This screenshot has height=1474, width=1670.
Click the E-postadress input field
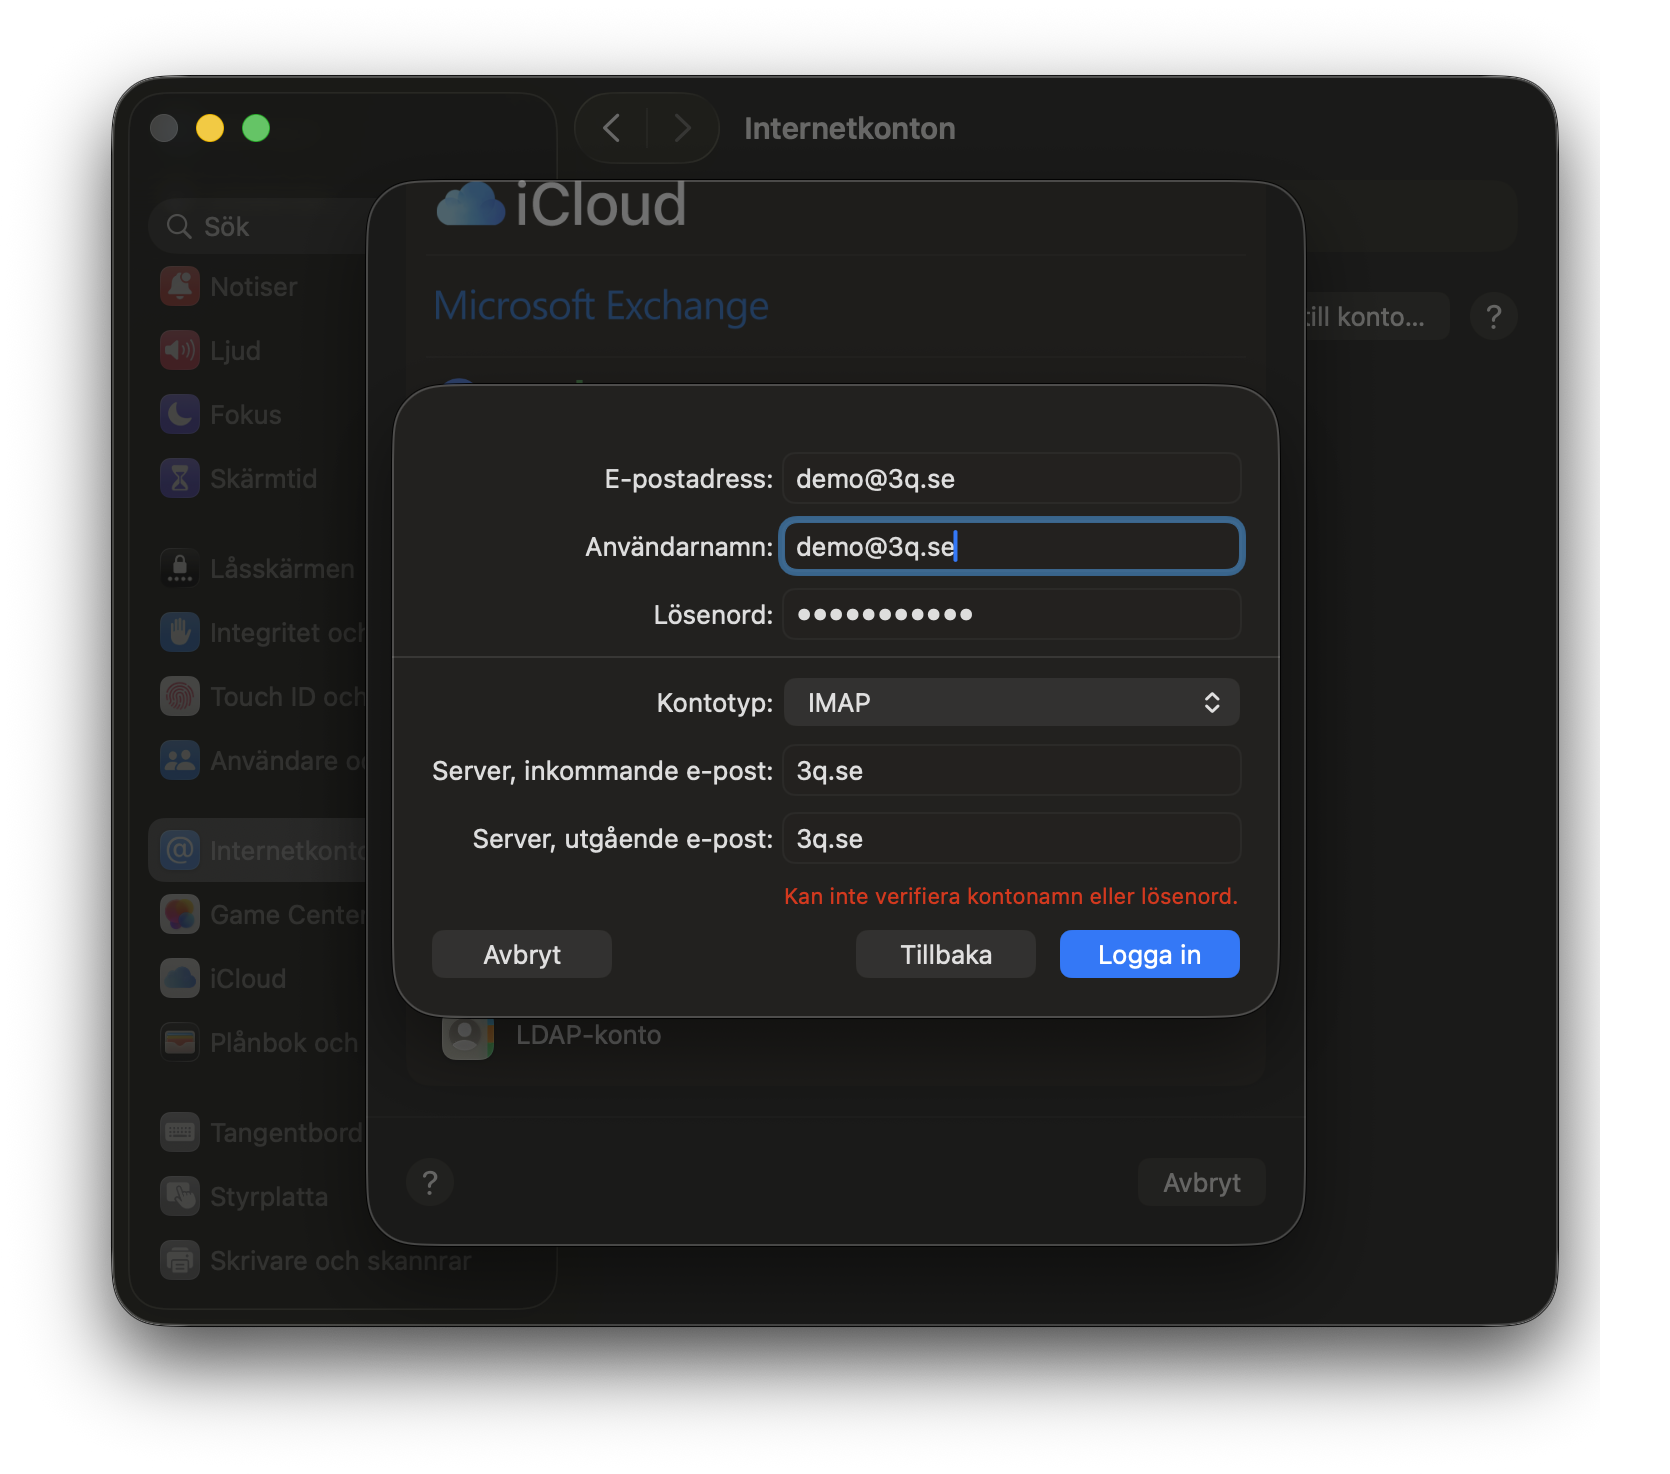click(x=1011, y=479)
